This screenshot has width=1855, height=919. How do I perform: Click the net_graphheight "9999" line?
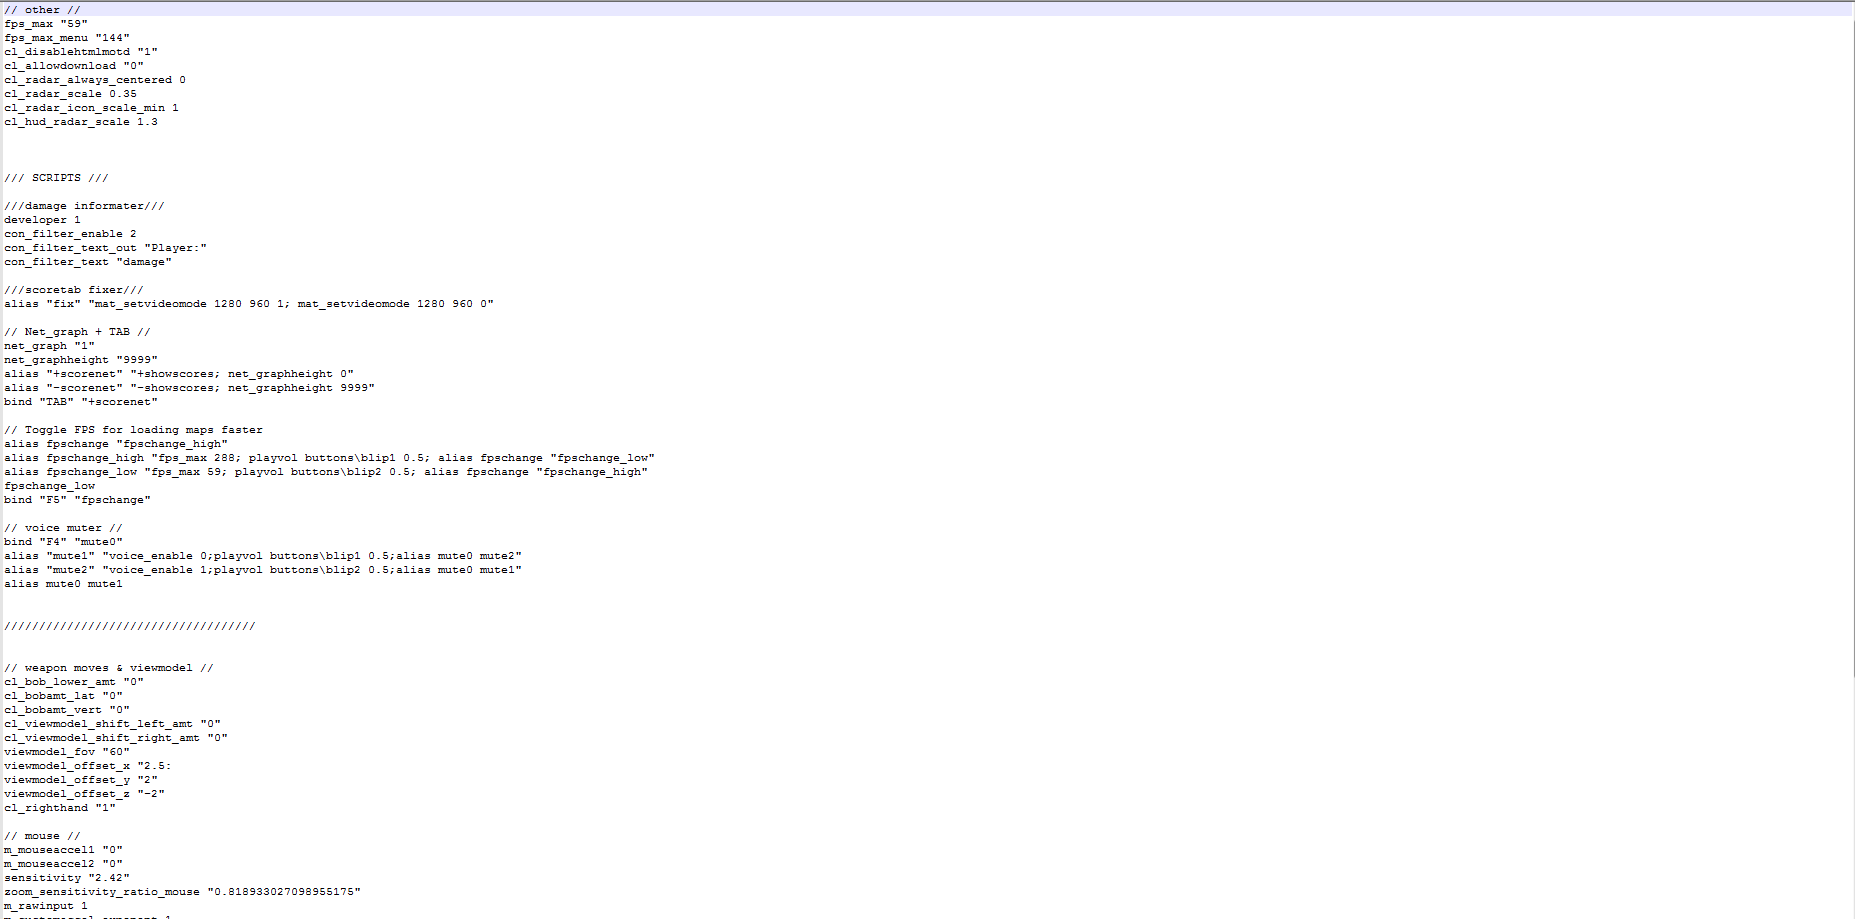click(x=81, y=360)
